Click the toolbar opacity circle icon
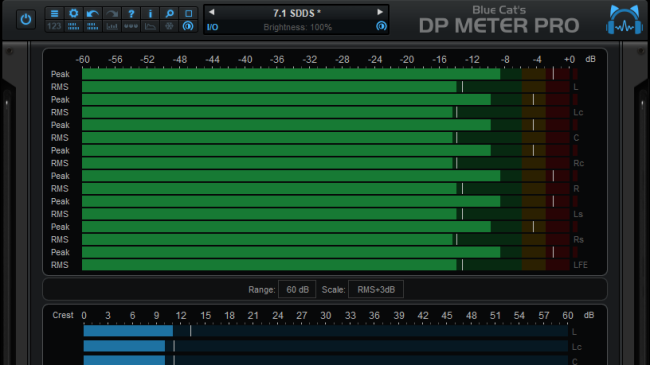This screenshot has height=365, width=650. (188, 26)
